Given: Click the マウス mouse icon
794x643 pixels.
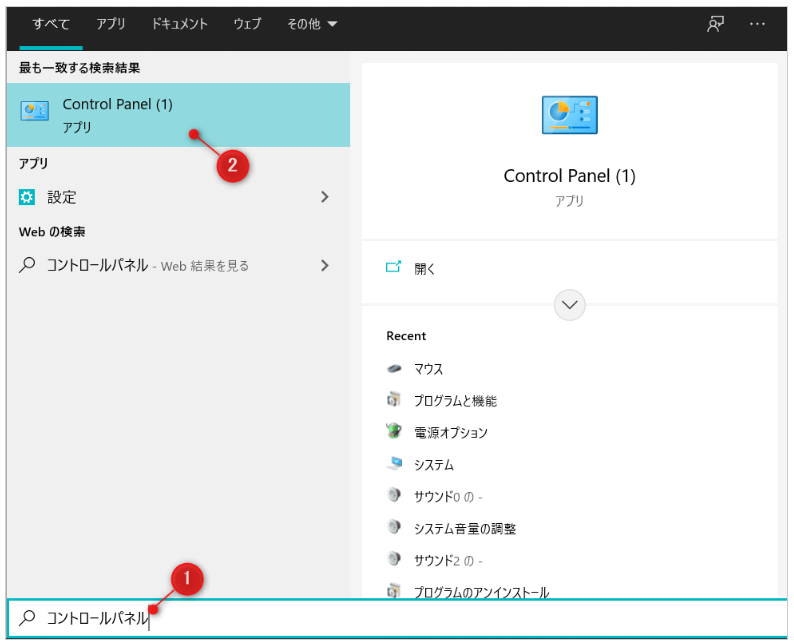Looking at the screenshot, I should [394, 369].
